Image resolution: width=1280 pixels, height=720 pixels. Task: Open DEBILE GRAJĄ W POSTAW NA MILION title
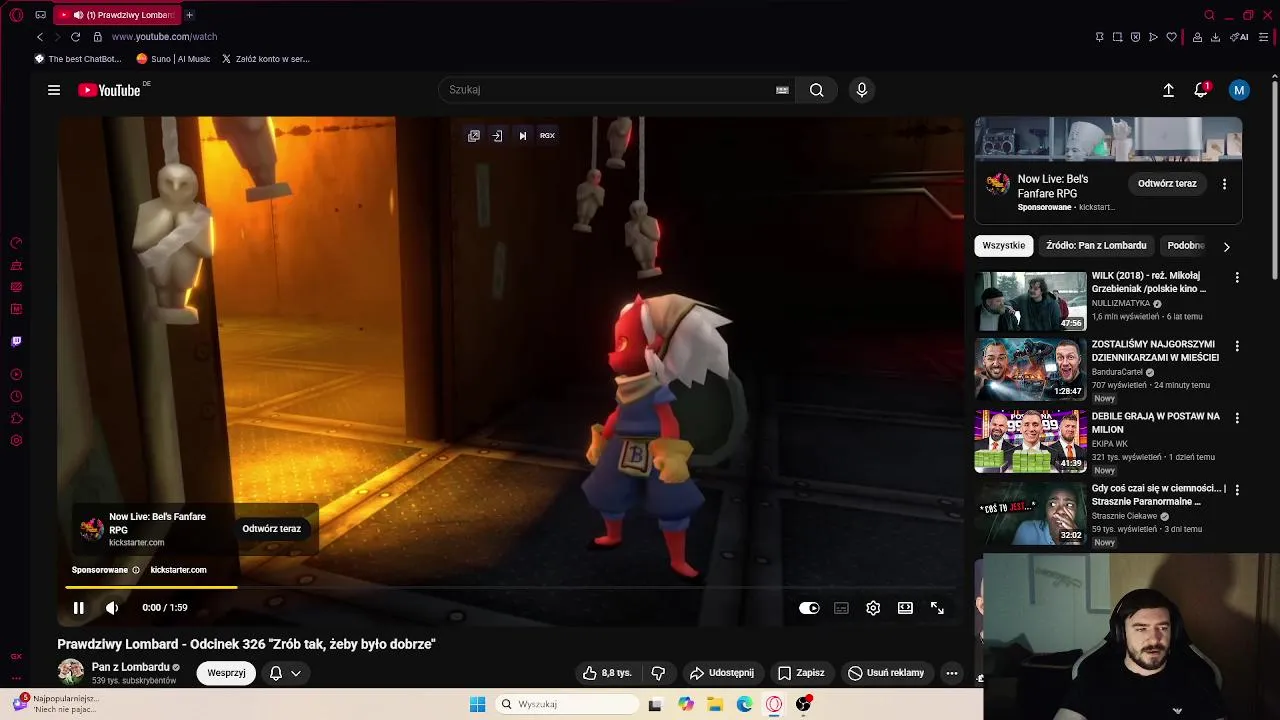pos(1155,423)
